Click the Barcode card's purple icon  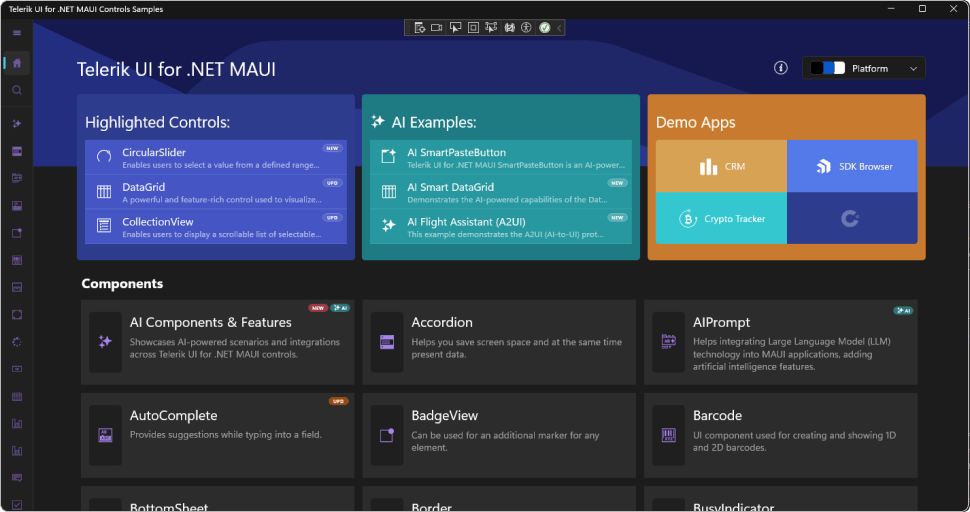point(669,435)
